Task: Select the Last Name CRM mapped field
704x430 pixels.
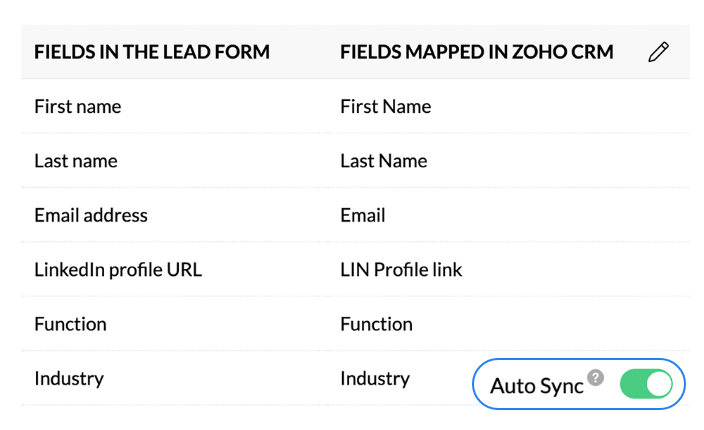Action: click(384, 161)
